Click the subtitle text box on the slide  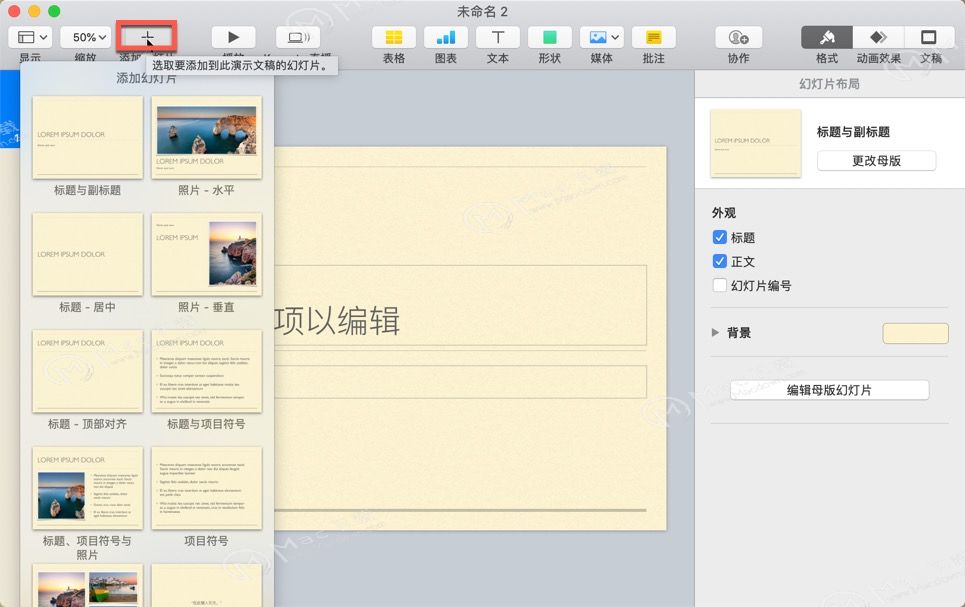tap(460, 382)
